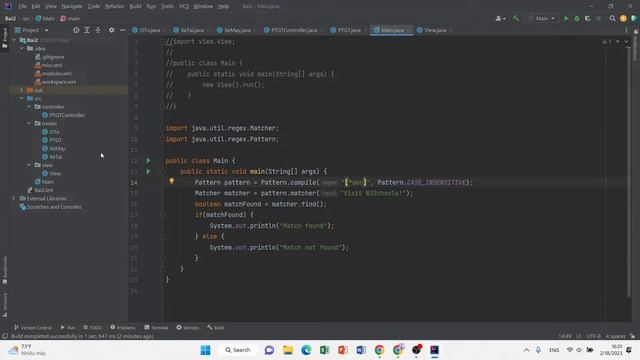Open Project panel gear options
Image resolution: width=640 pixels, height=360 pixels.
pos(111,30)
